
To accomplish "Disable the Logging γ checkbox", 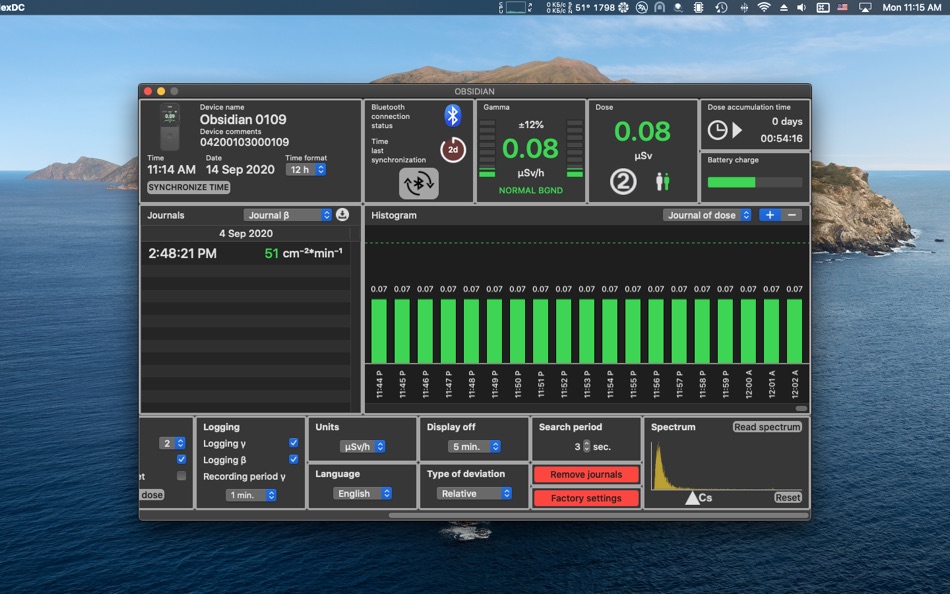I will (x=293, y=443).
